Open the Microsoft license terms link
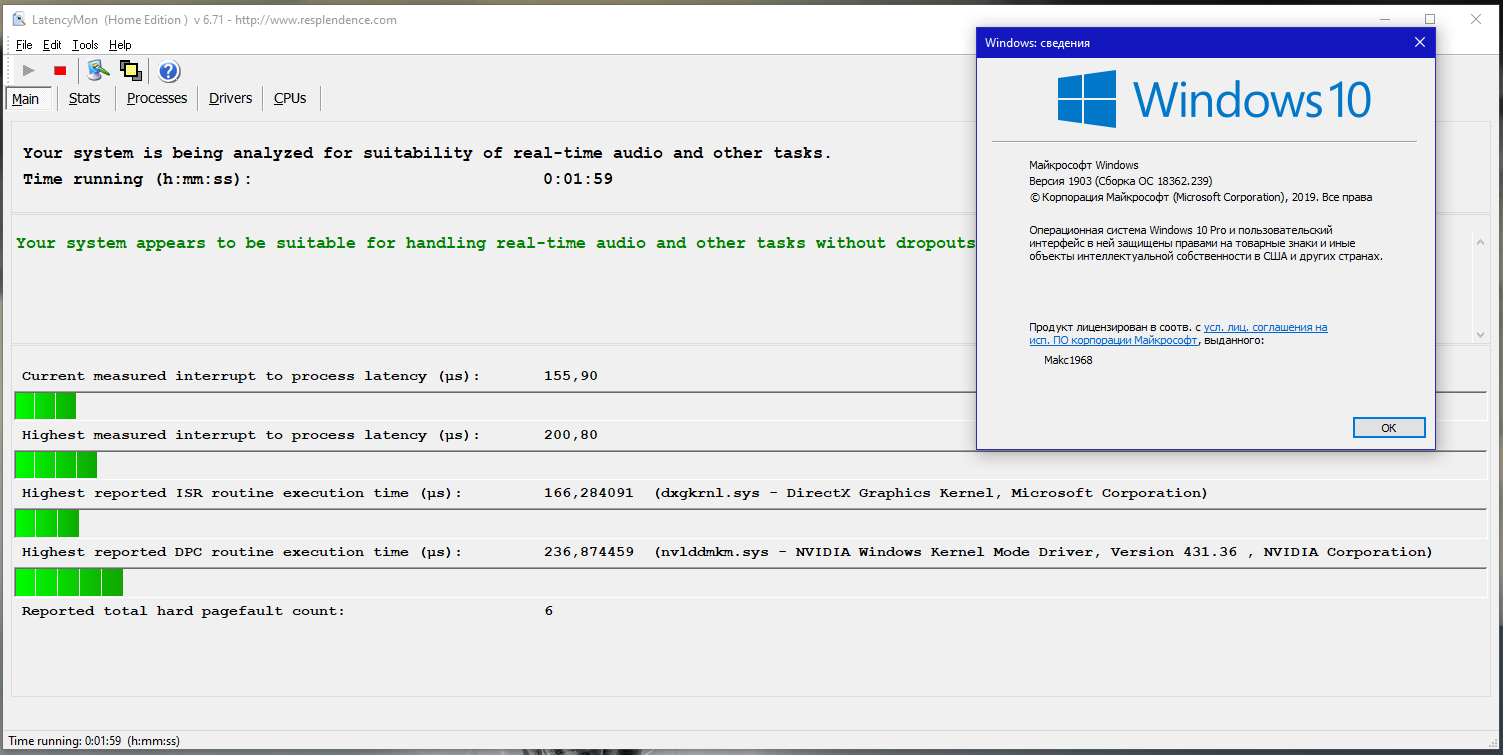 [x=1265, y=327]
